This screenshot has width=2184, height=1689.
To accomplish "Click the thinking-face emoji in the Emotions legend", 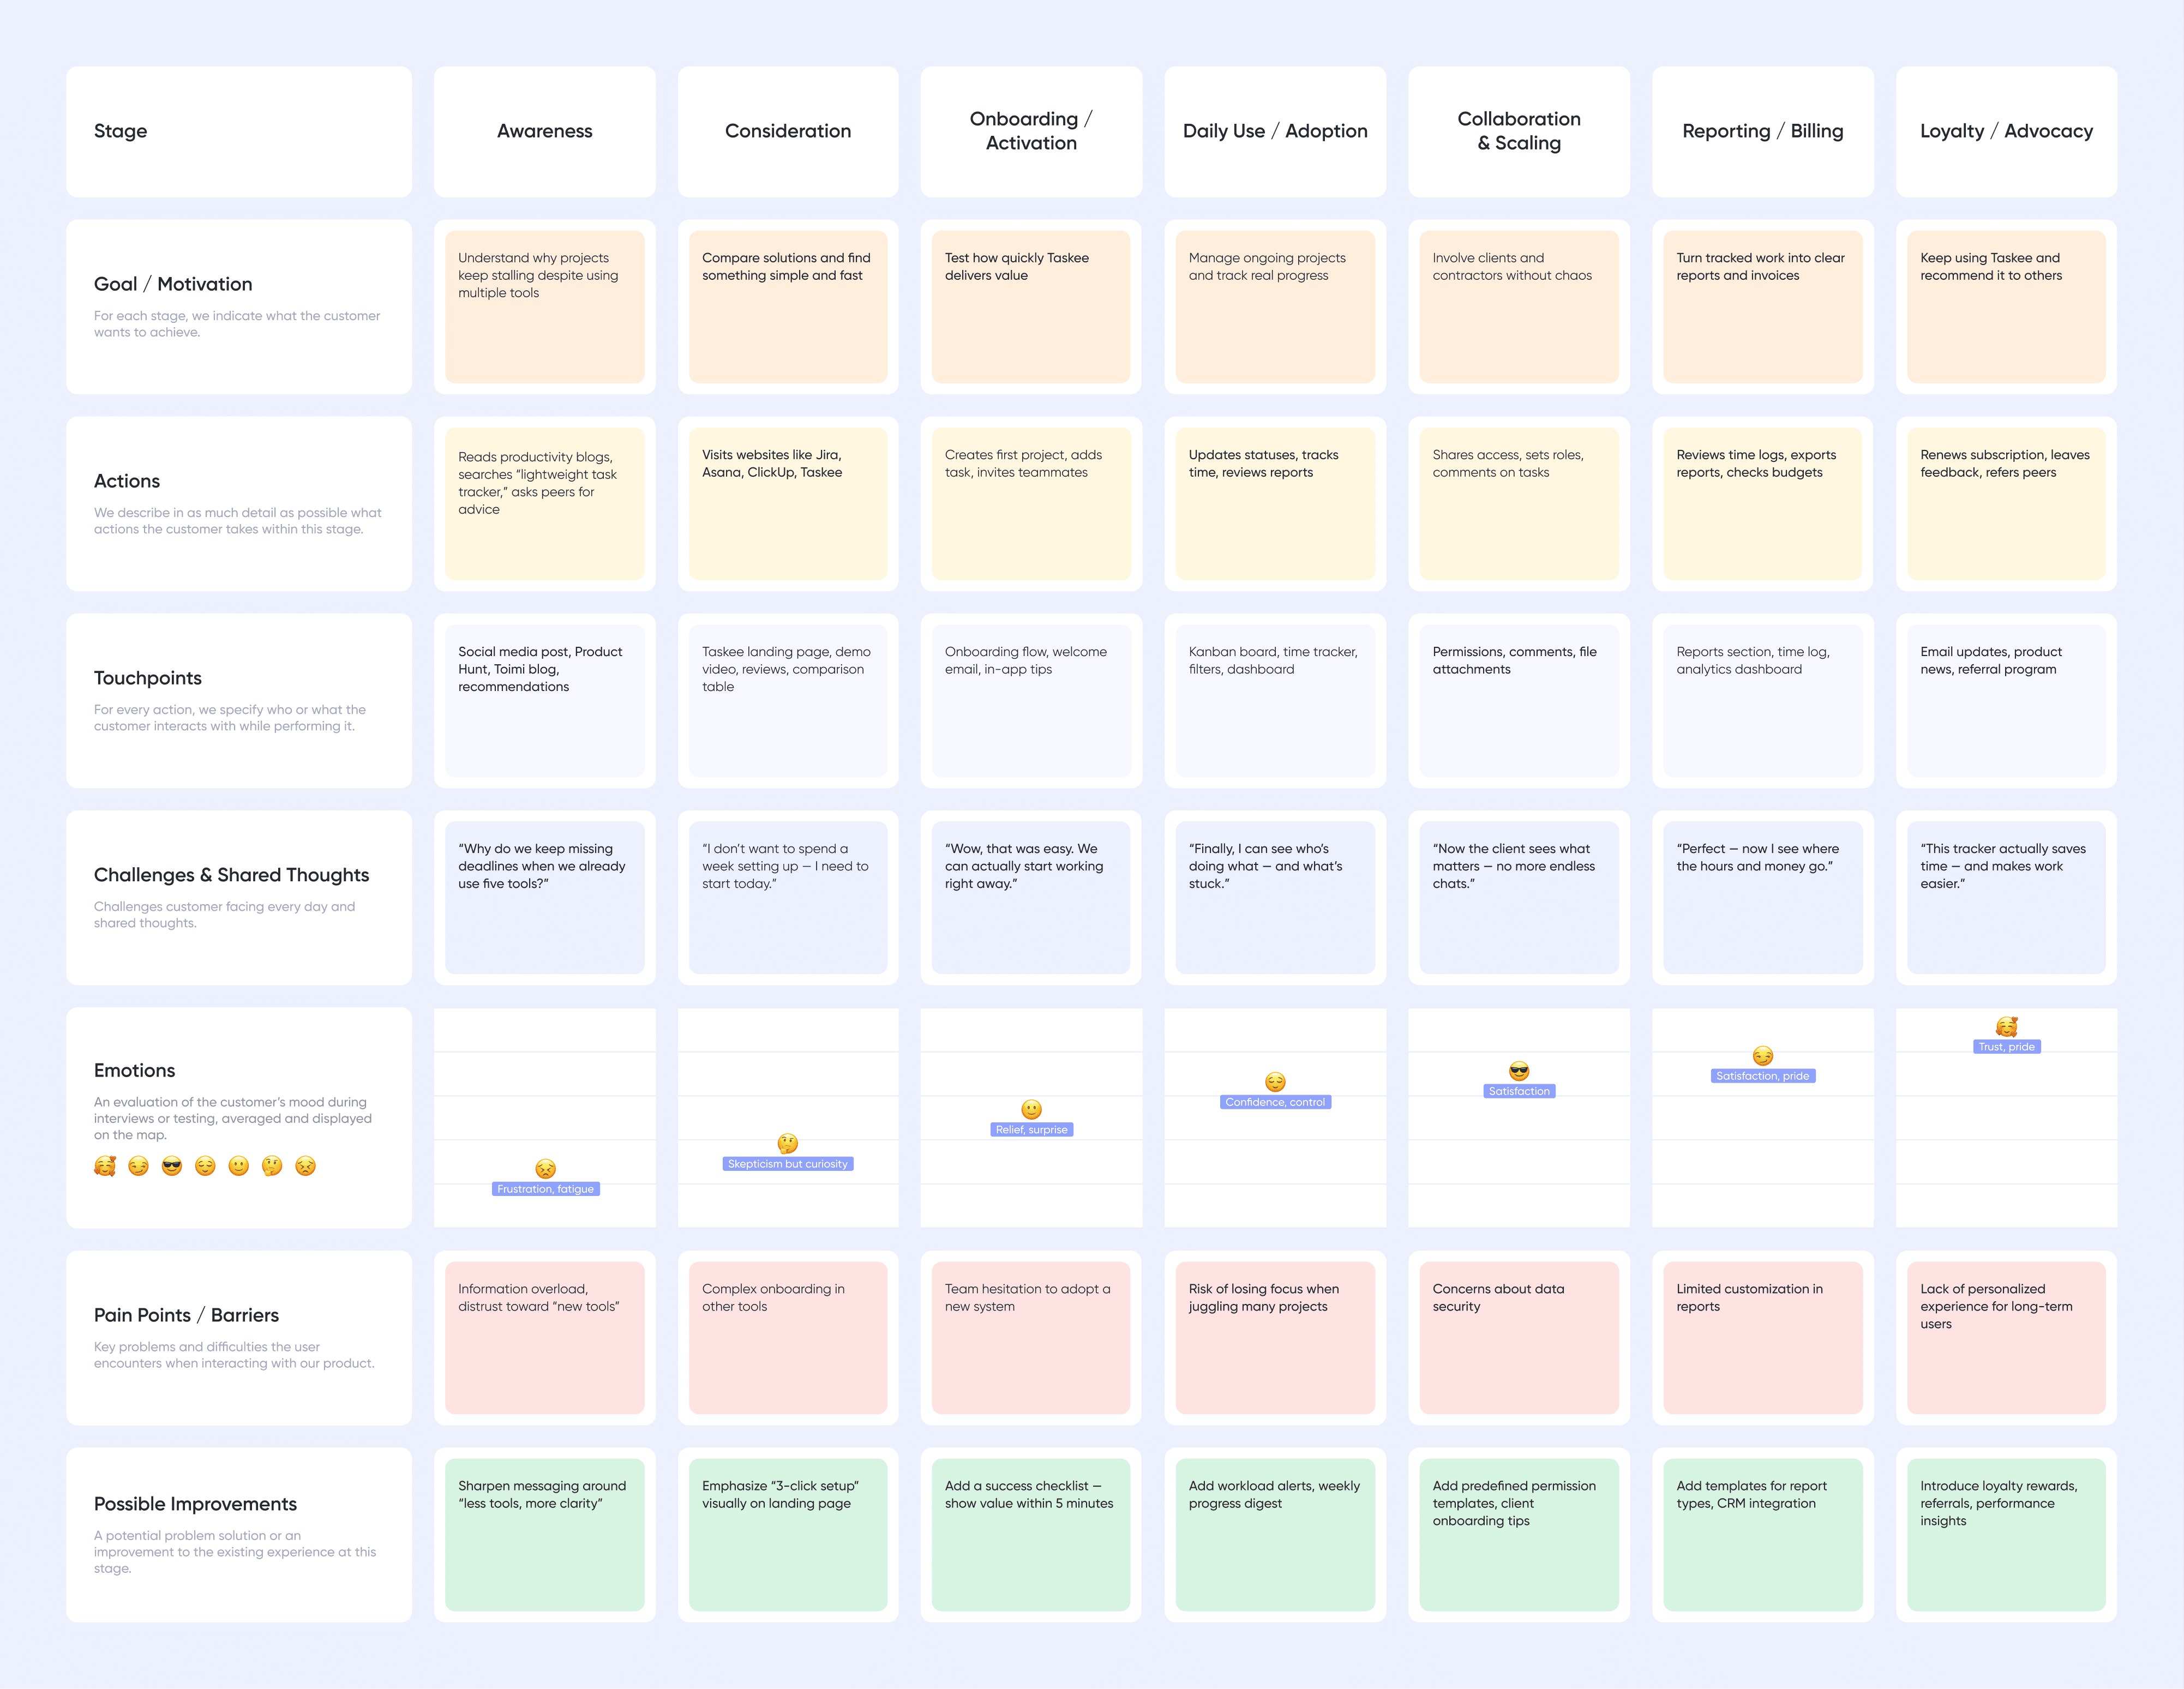I will coord(272,1166).
